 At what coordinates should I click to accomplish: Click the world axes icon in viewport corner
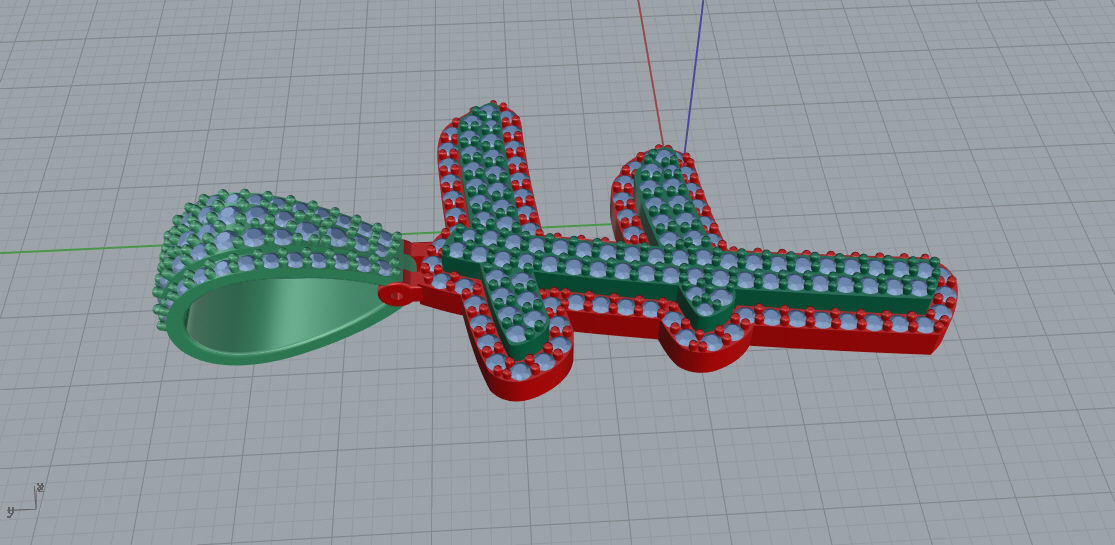(x=25, y=500)
